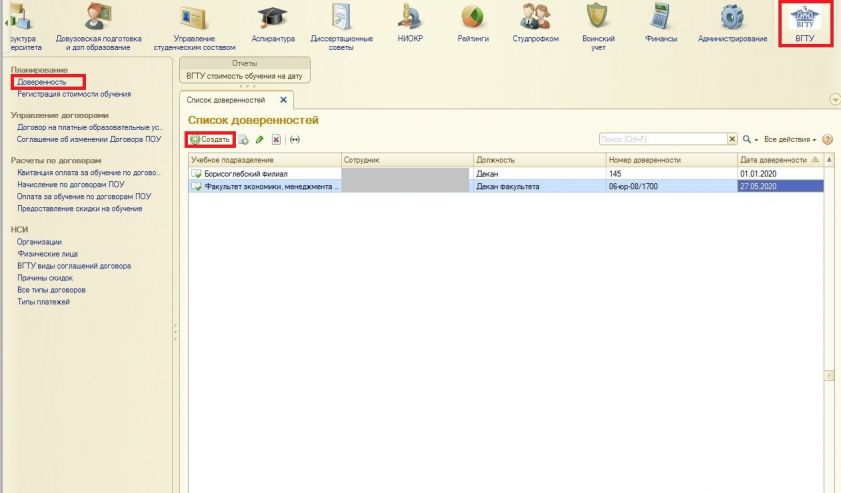Open the Финансы calculator section
841x493 pixels.
click(660, 24)
